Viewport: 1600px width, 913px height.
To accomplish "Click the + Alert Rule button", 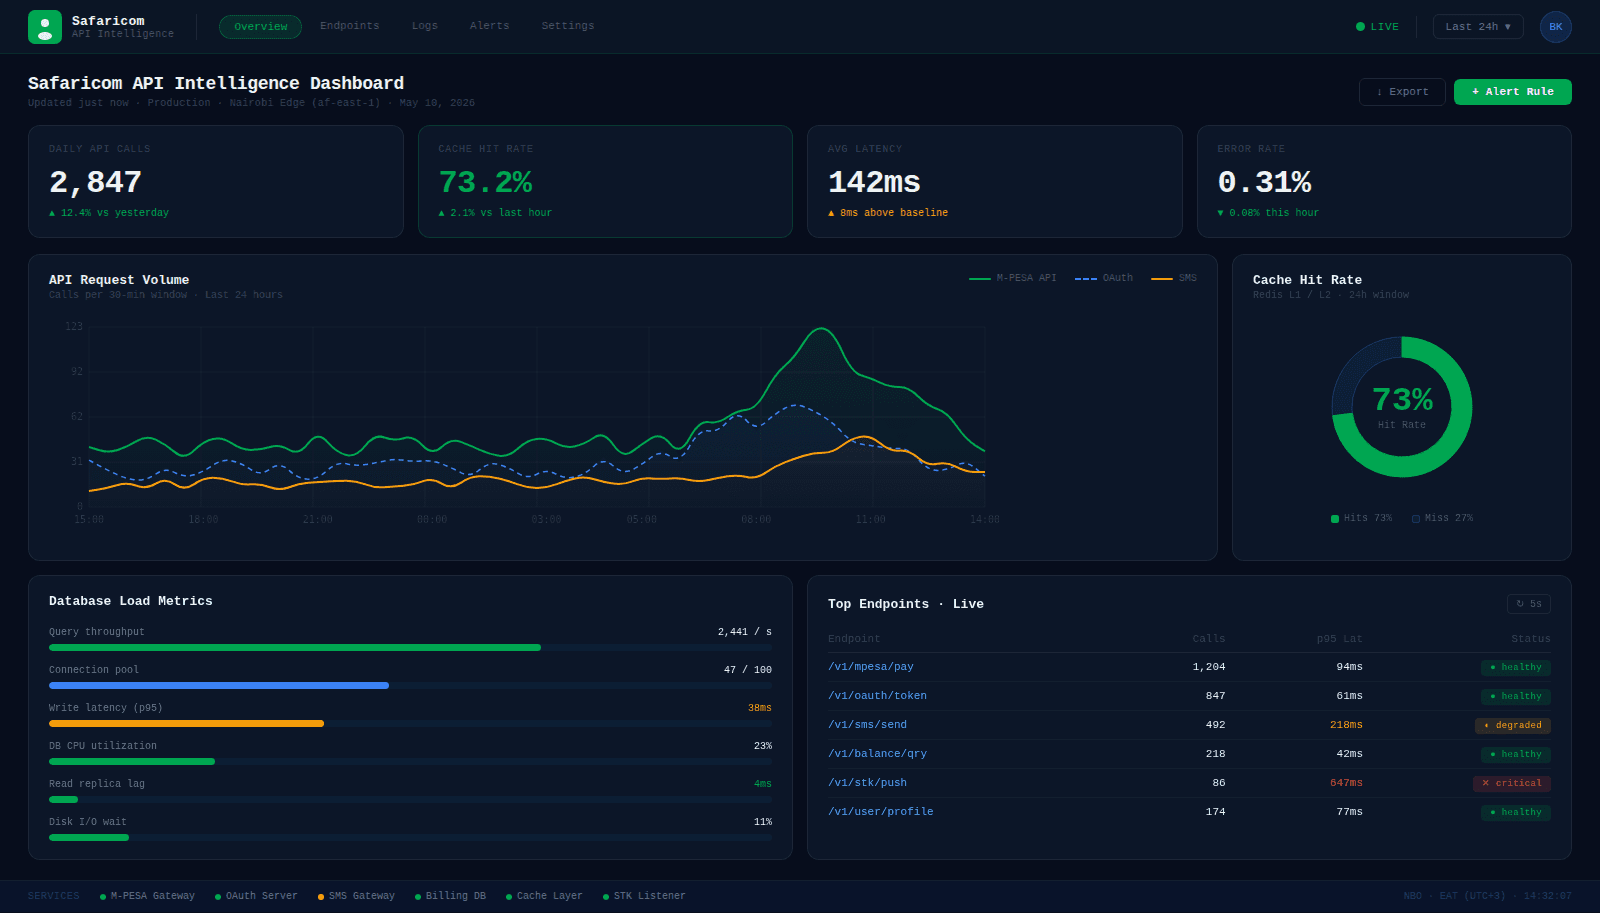I will (x=1513, y=92).
